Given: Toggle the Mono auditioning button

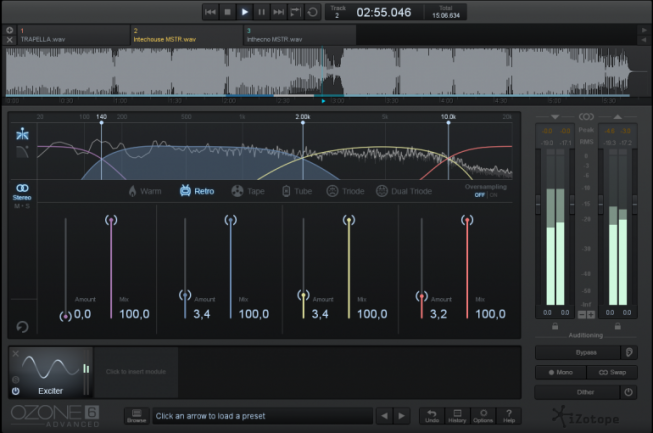Looking at the screenshot, I should (560, 372).
